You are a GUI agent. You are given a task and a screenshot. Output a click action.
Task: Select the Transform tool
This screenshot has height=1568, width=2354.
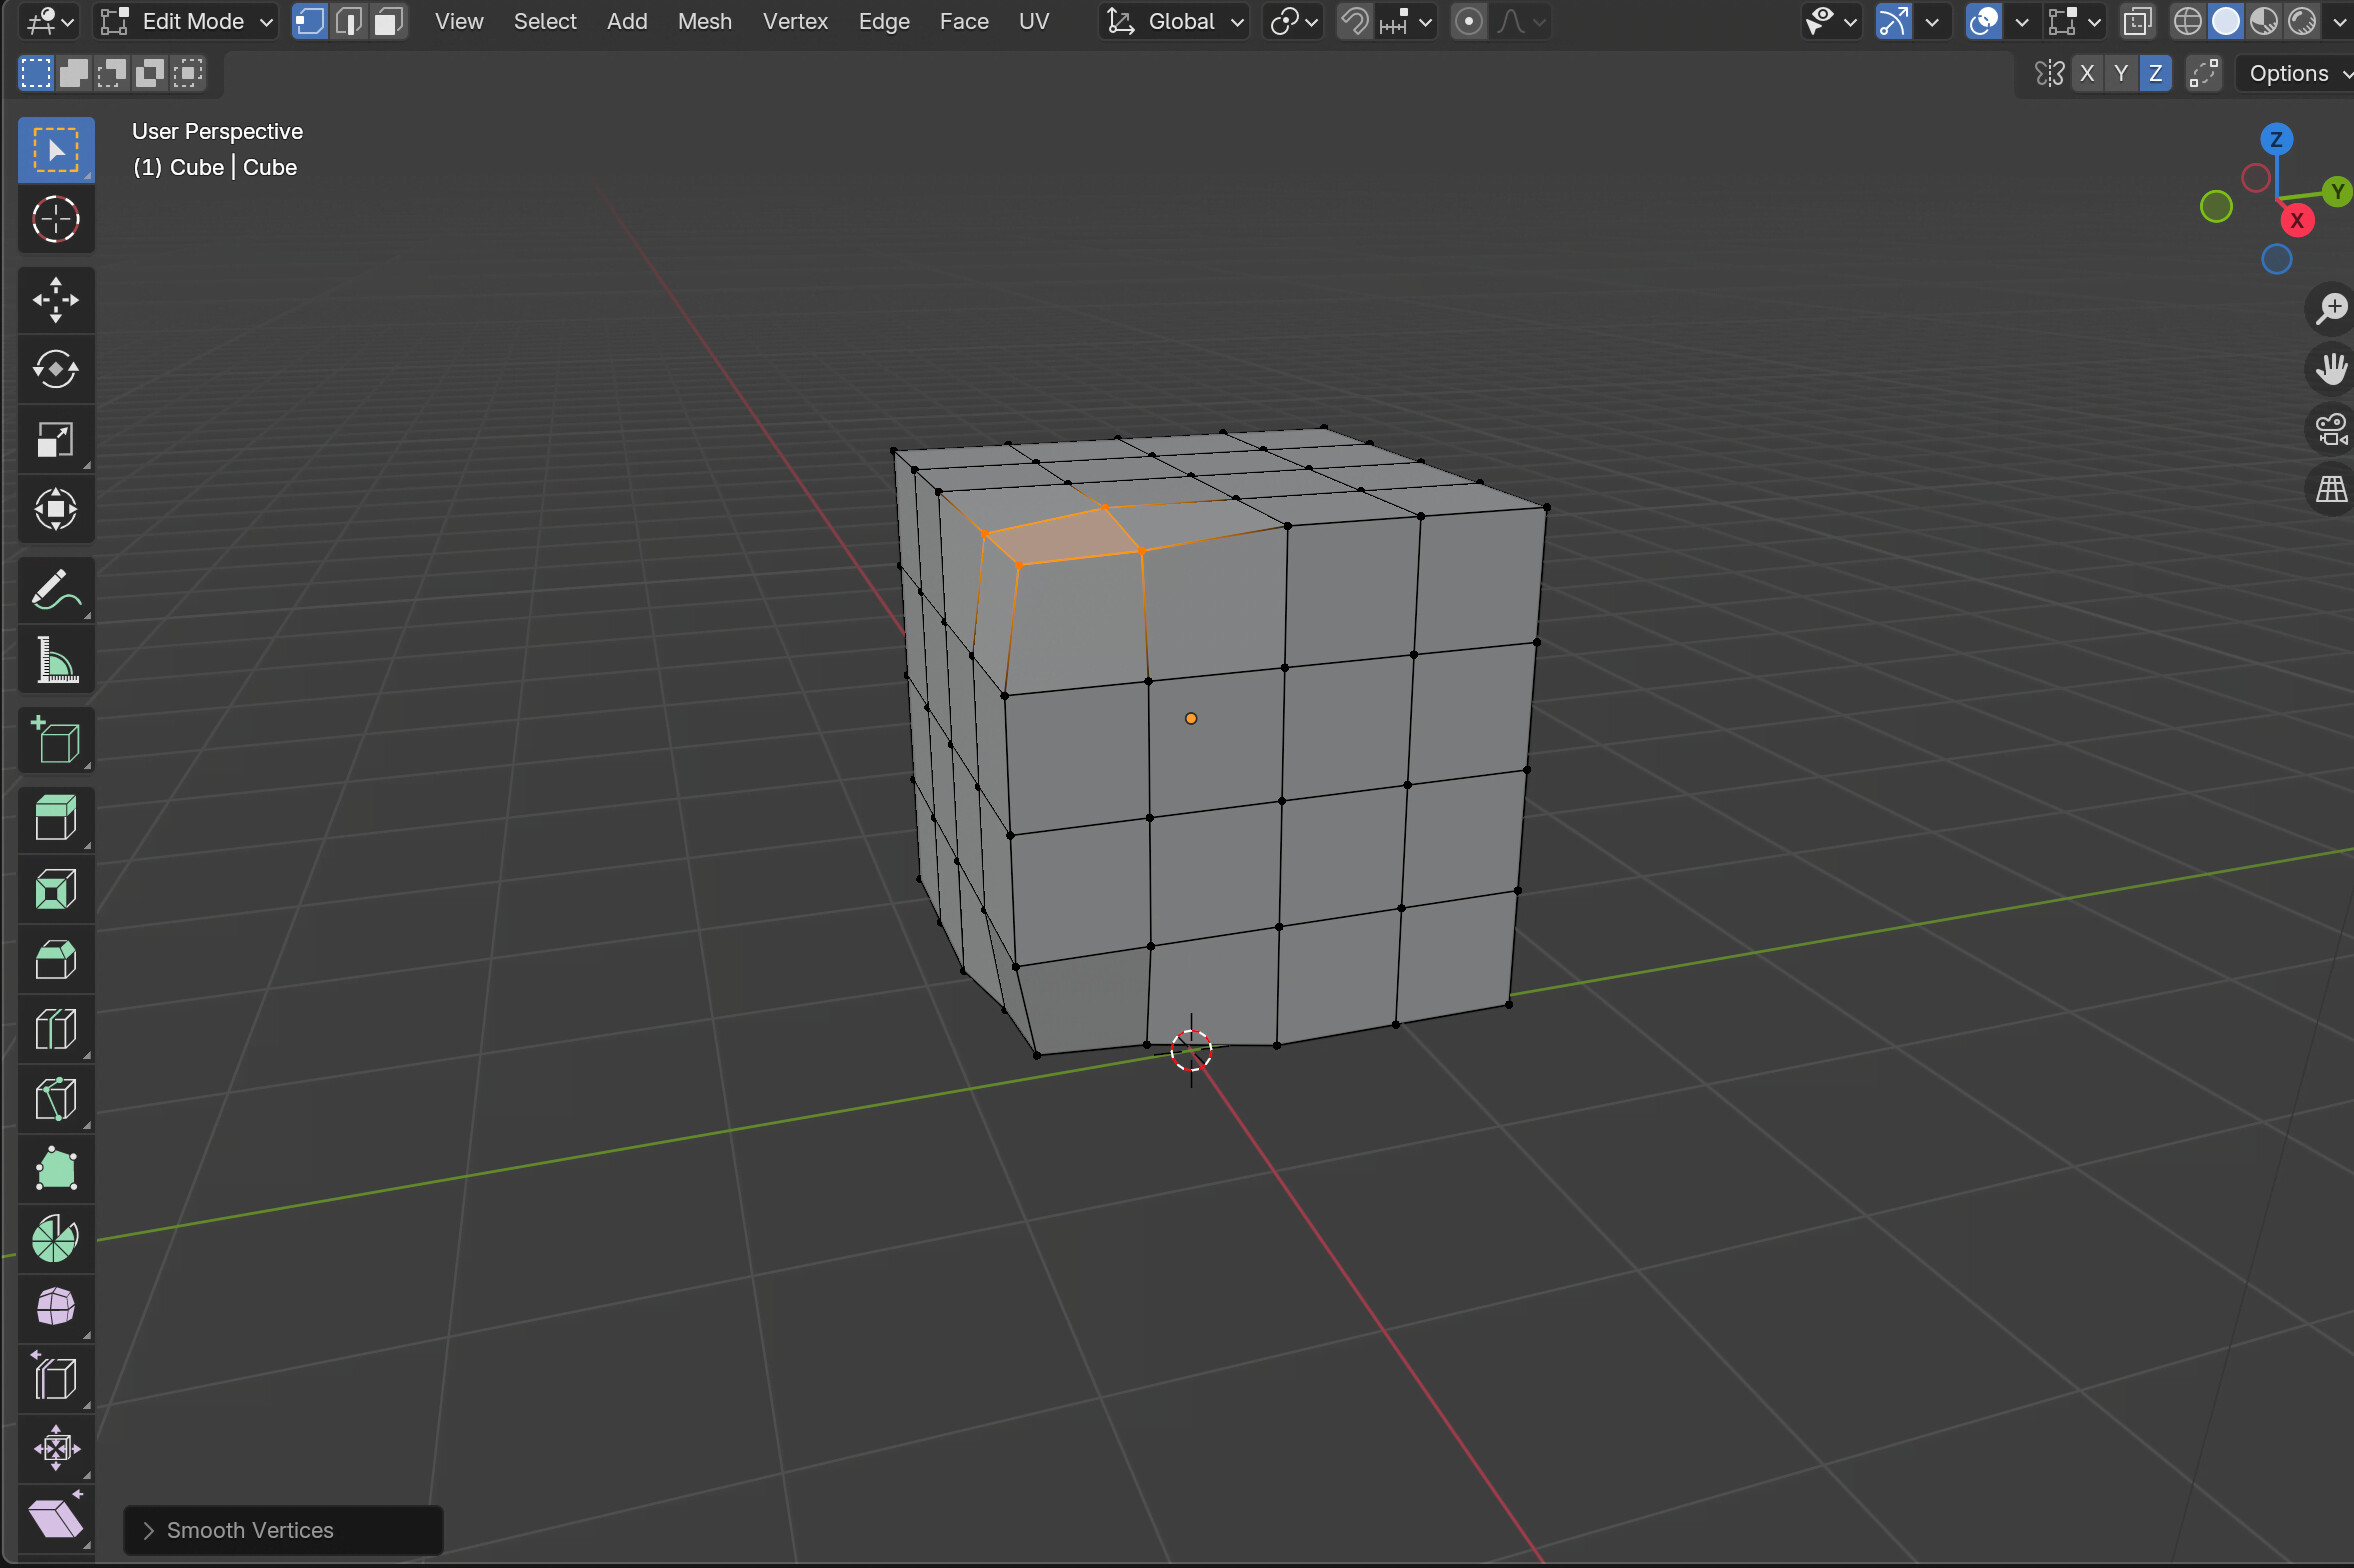pos(56,509)
